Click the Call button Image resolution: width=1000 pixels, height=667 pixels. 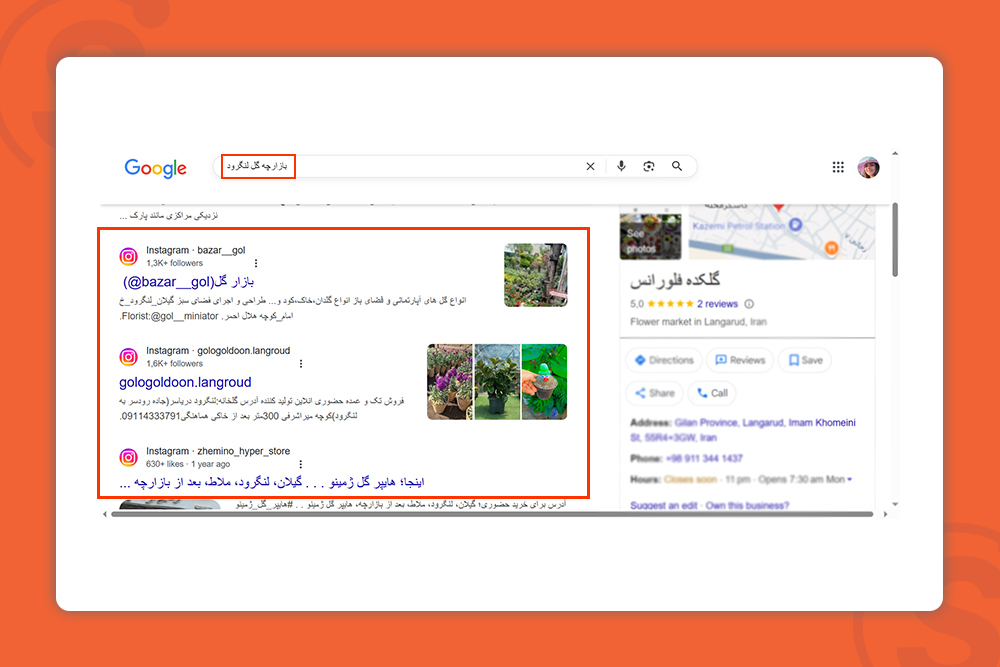coord(712,393)
